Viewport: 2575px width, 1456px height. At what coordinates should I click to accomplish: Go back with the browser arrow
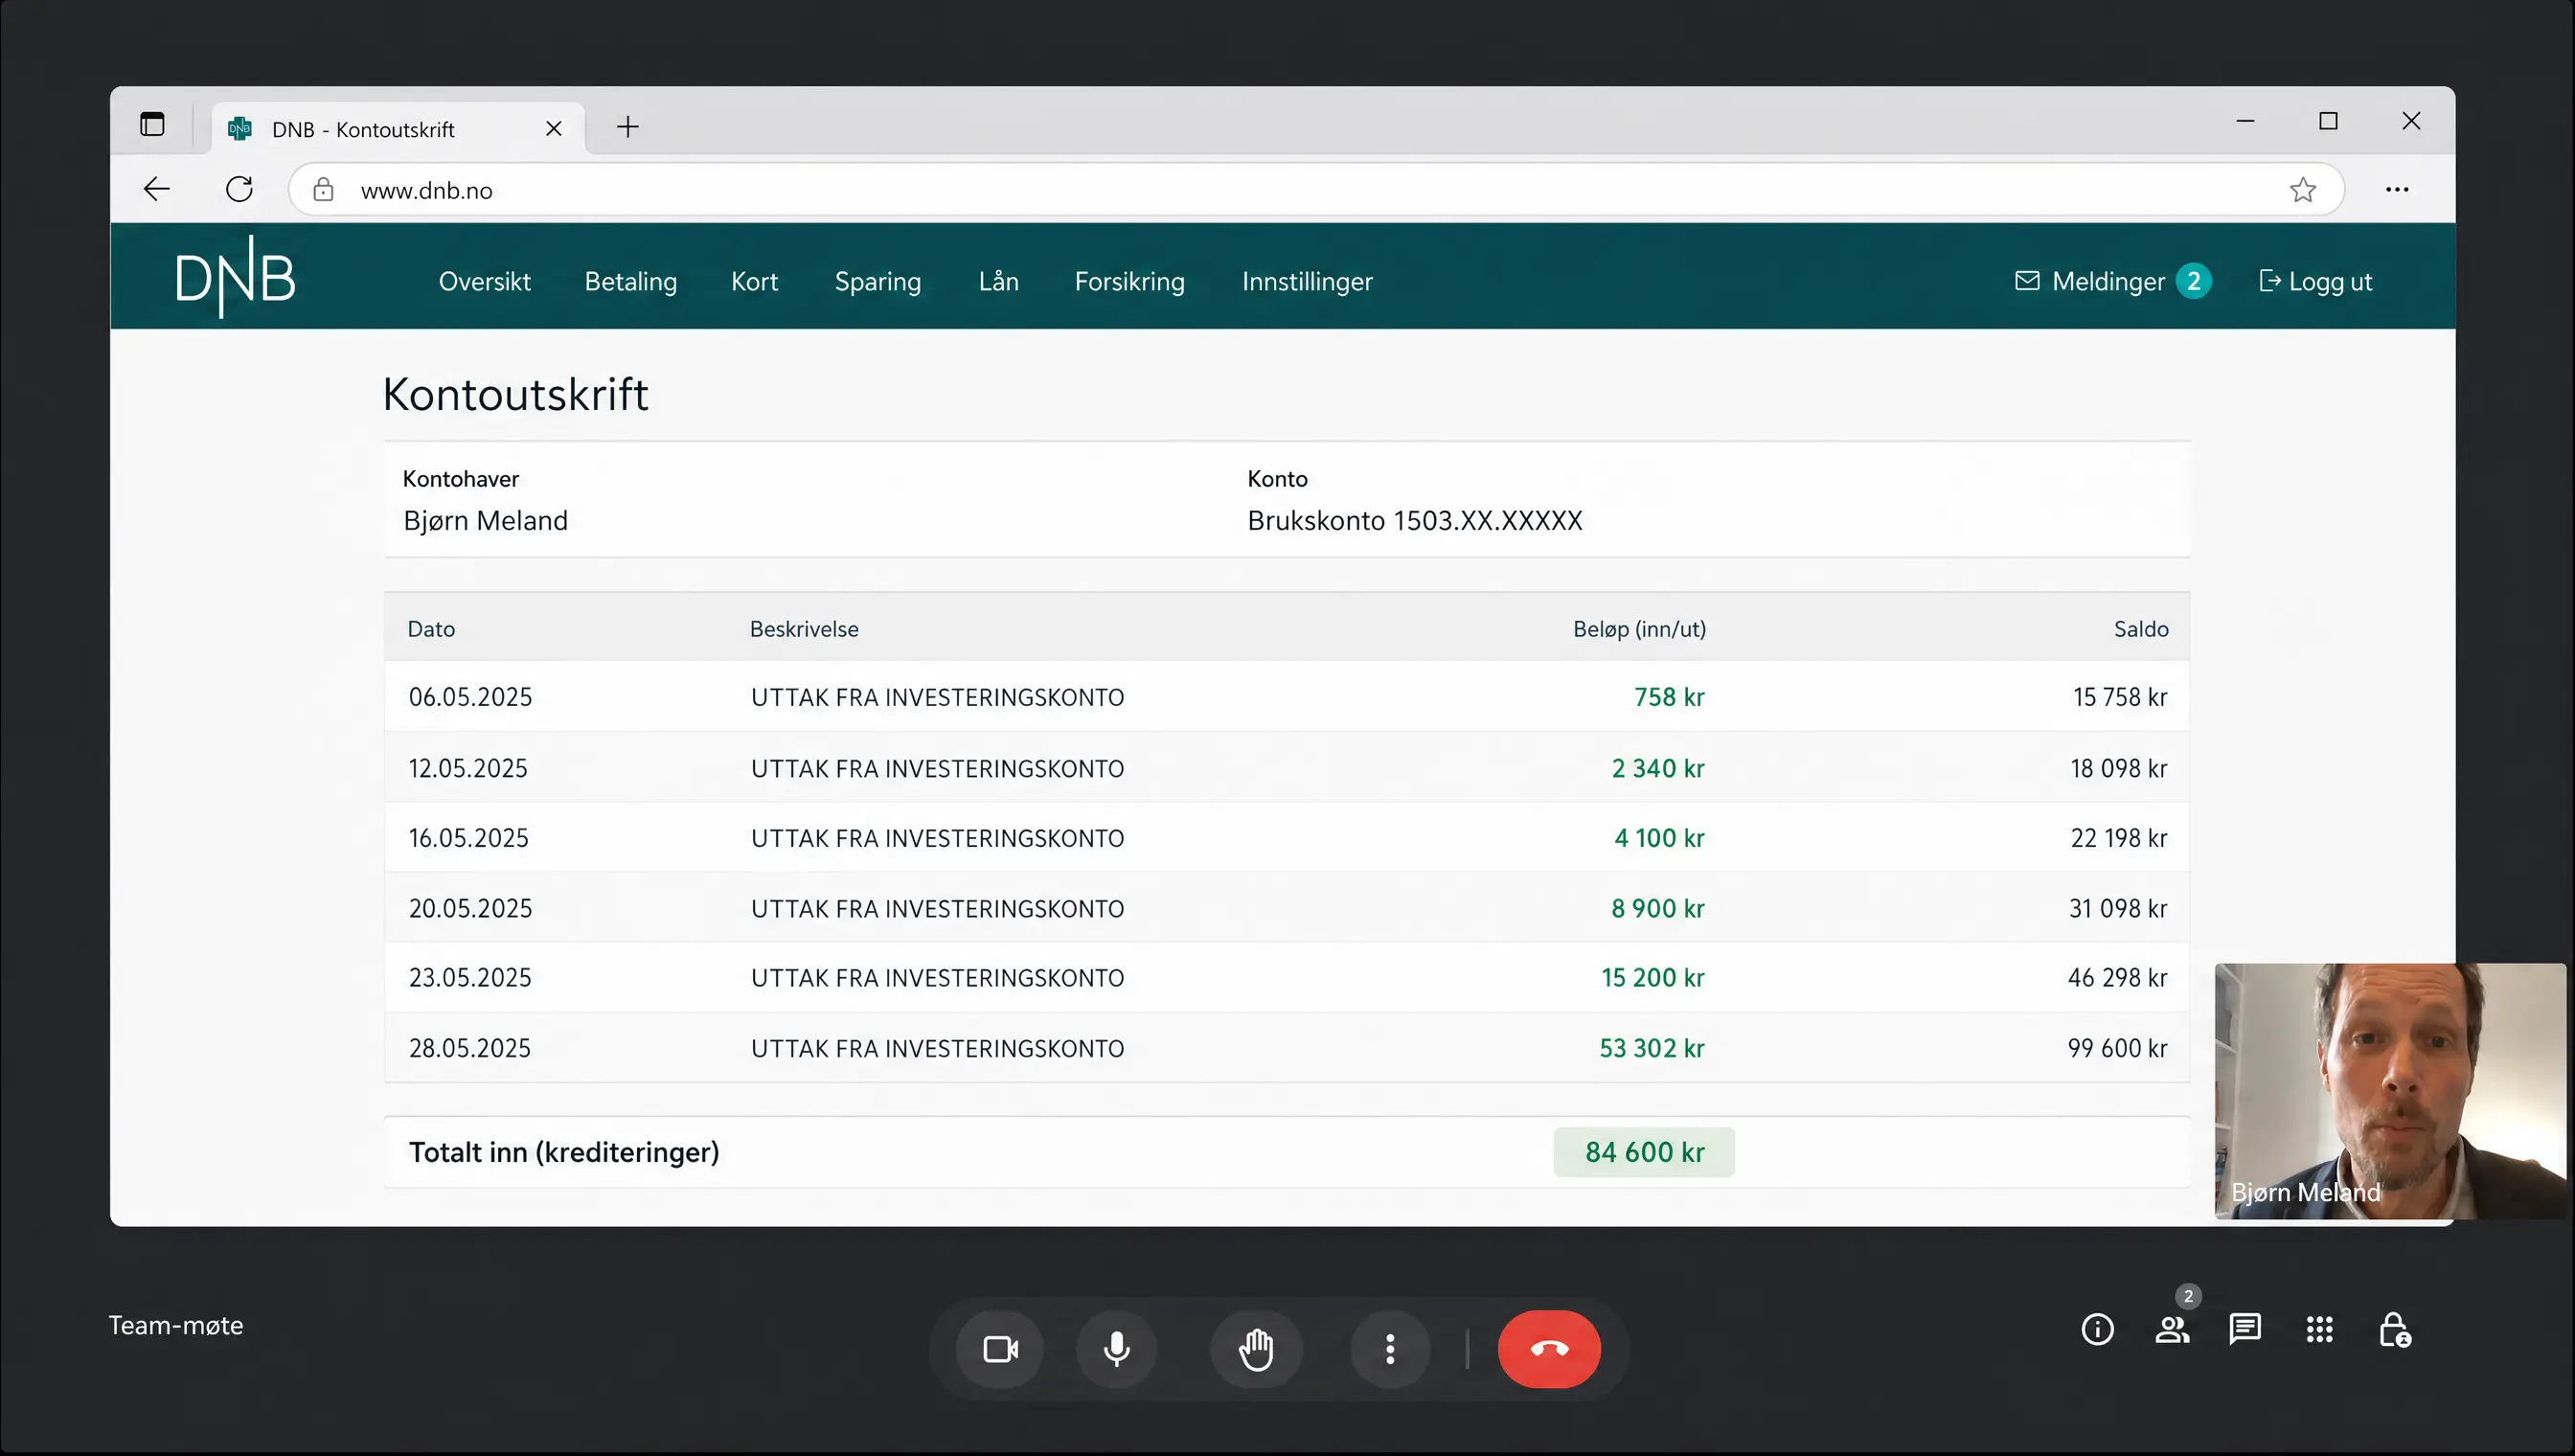pyautogui.click(x=157, y=189)
